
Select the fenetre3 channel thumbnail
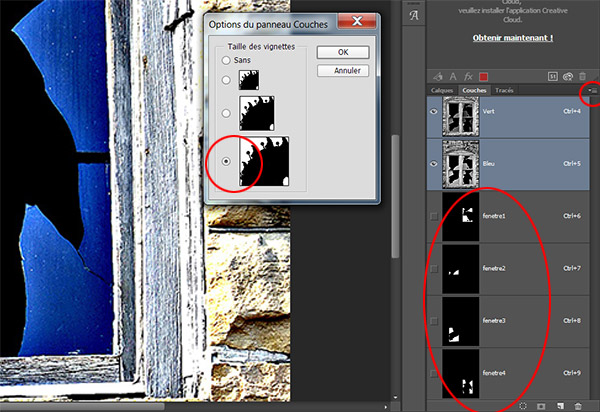(x=462, y=321)
